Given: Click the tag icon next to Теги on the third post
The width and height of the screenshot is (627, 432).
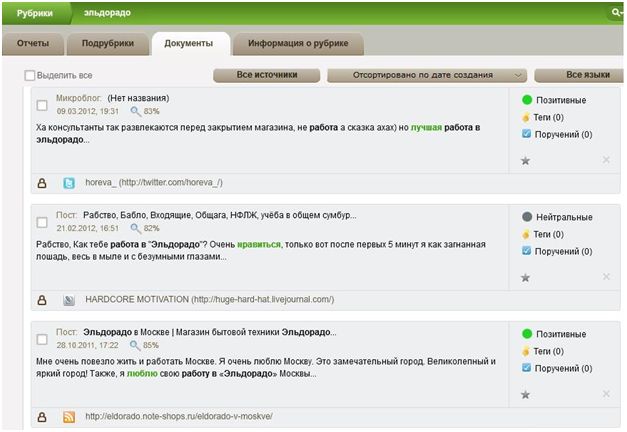Looking at the screenshot, I should tap(526, 350).
